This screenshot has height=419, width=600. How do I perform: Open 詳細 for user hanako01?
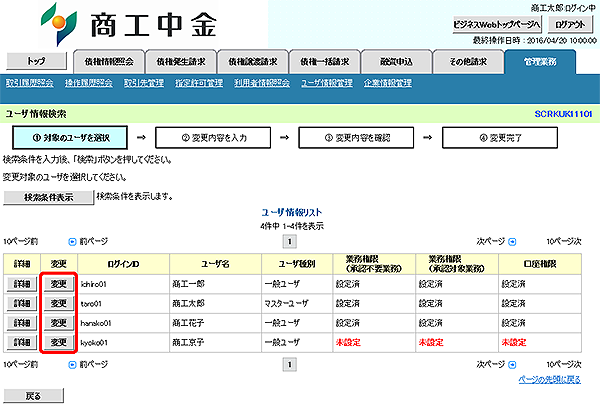point(22,323)
